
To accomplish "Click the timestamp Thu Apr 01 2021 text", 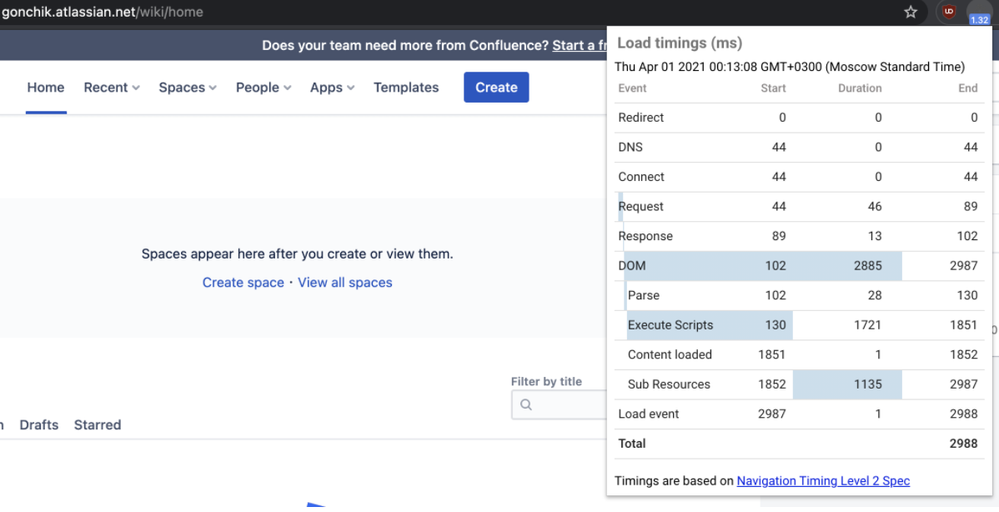I will [x=789, y=66].
